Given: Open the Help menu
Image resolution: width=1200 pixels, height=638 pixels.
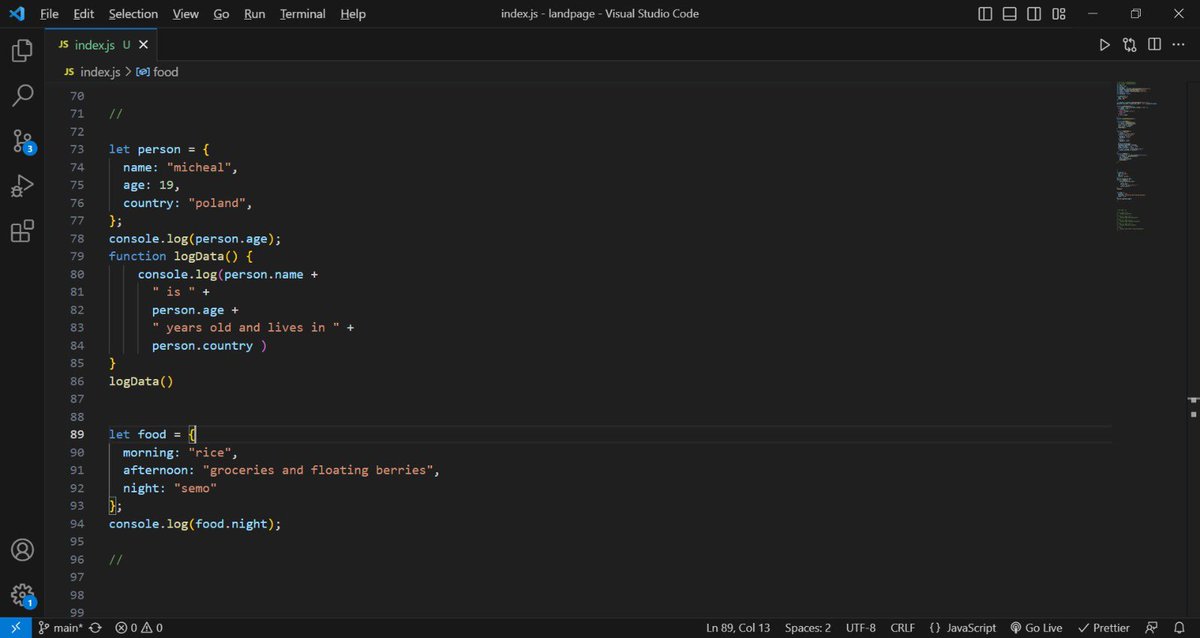Looking at the screenshot, I should tap(352, 14).
